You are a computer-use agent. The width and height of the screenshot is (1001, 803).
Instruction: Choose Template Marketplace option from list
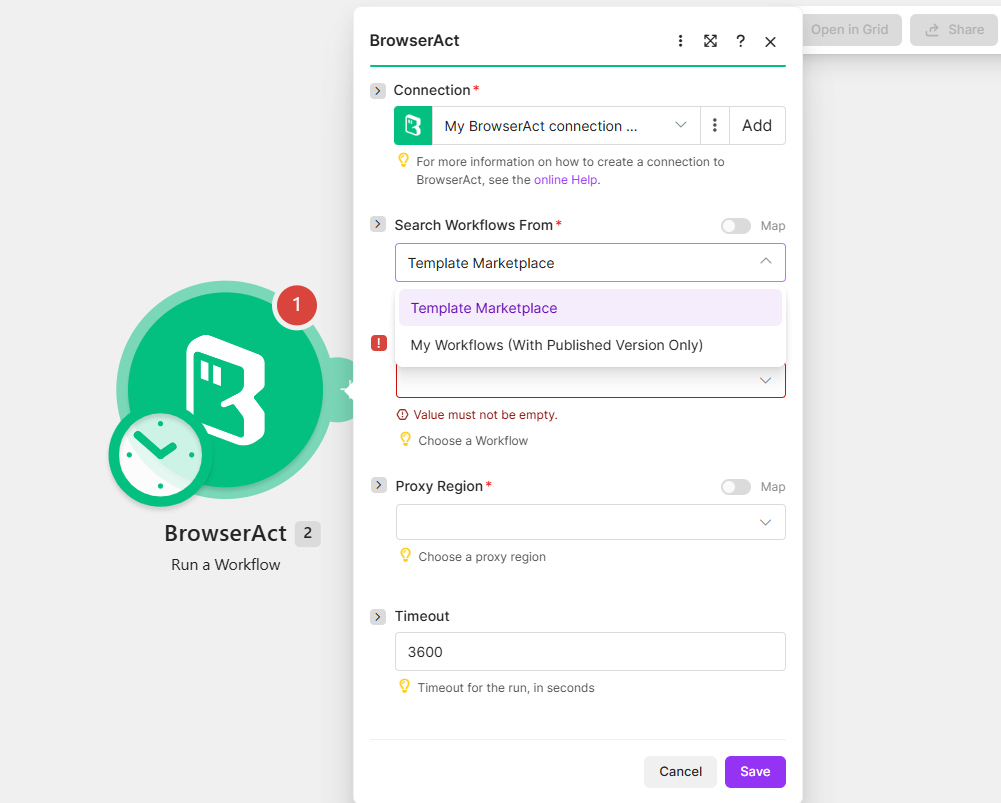point(590,308)
